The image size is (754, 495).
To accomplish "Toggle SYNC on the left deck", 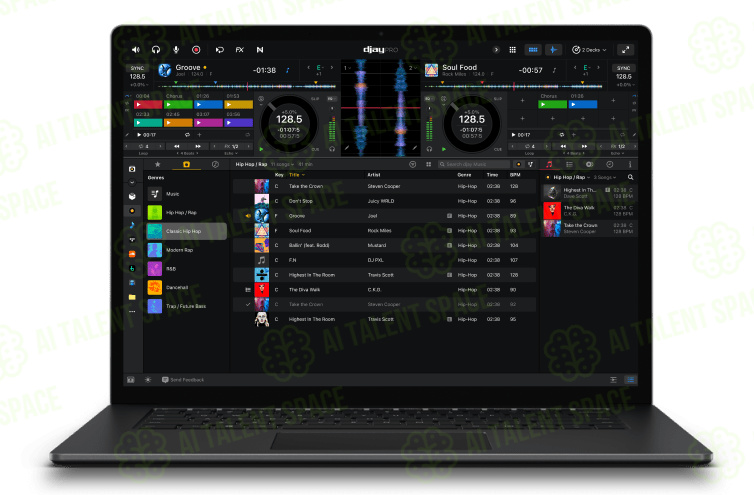I will [138, 68].
